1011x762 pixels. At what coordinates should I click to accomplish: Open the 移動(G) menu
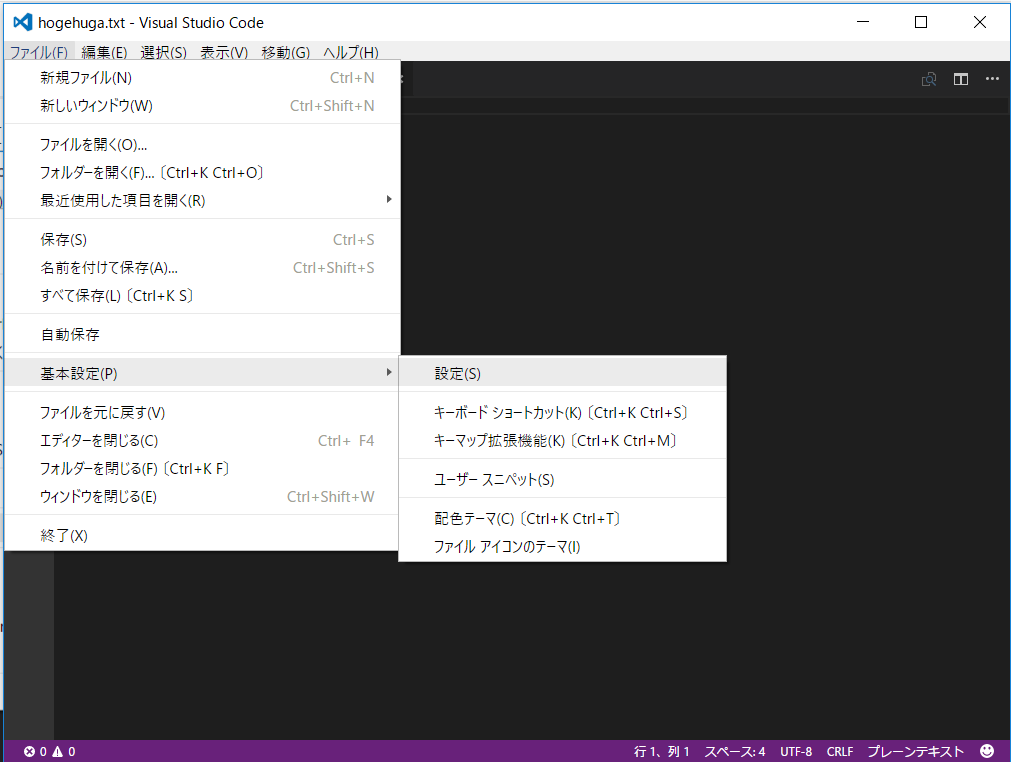[x=286, y=52]
